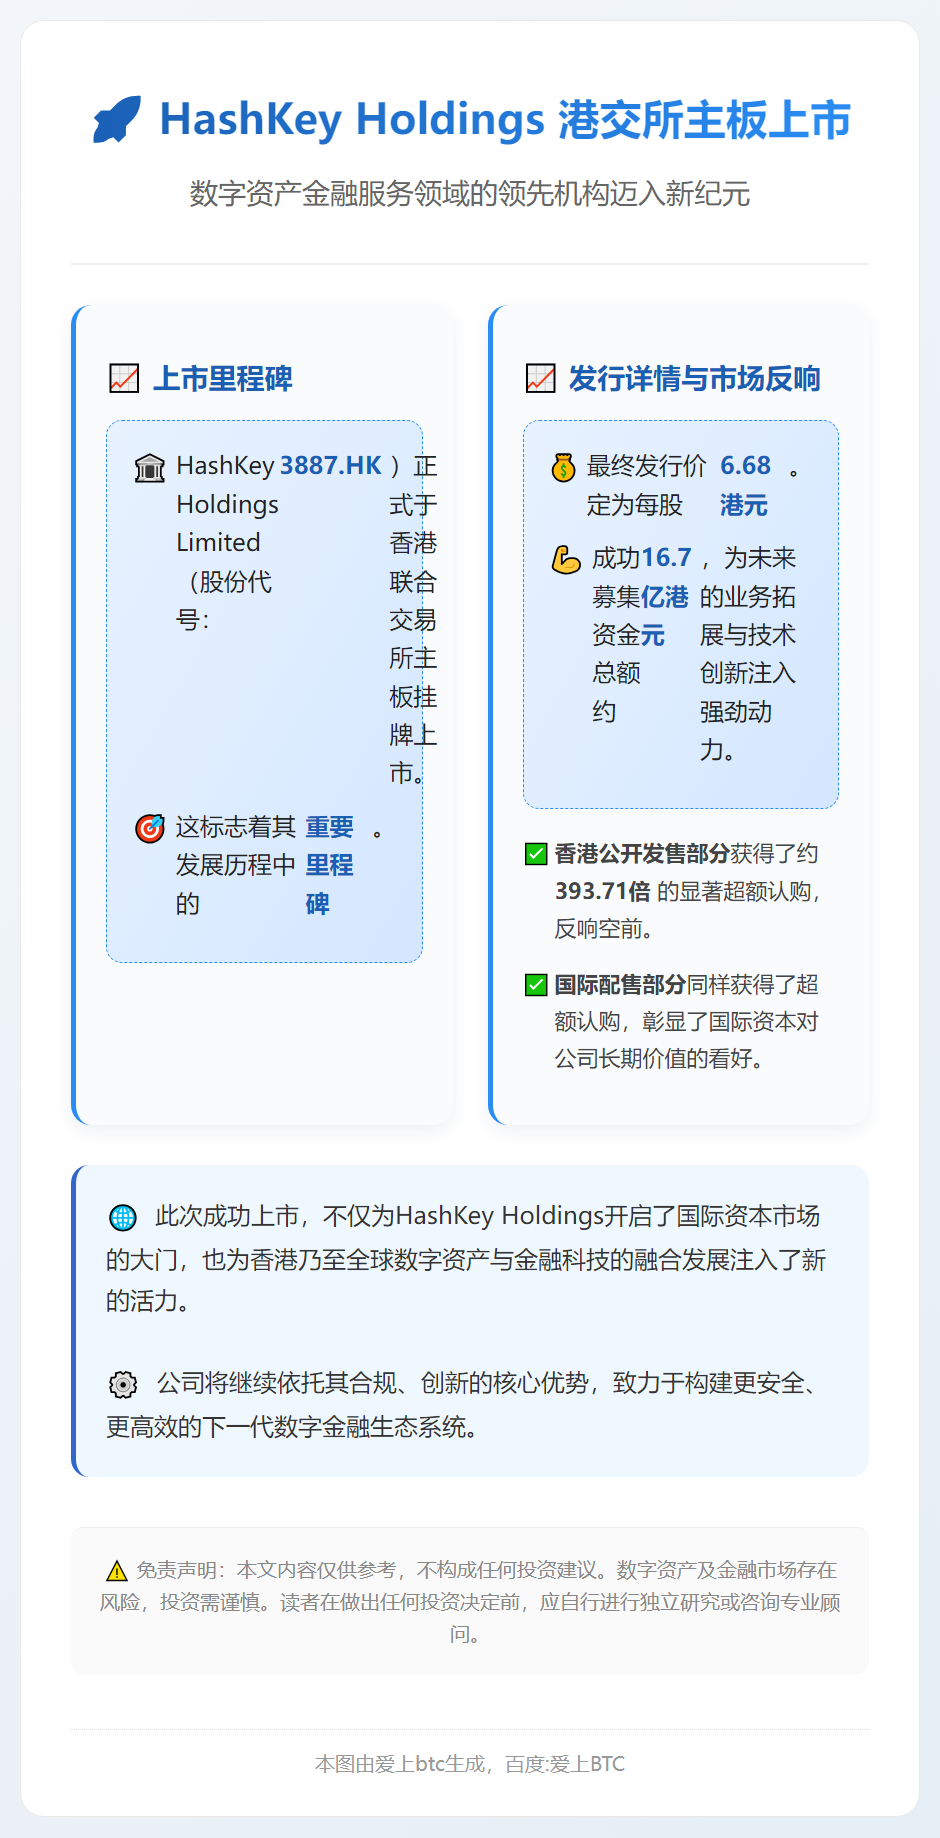Screen dimensions: 940x1838
Task: Click the sentence 公司长期价值的看好。
Action: coord(660,1059)
